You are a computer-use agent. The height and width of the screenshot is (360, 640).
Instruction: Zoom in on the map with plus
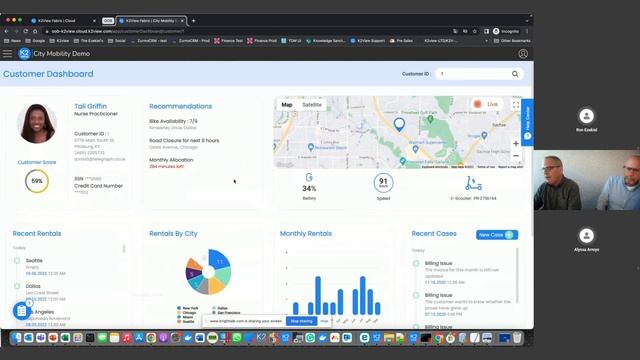coord(516,144)
